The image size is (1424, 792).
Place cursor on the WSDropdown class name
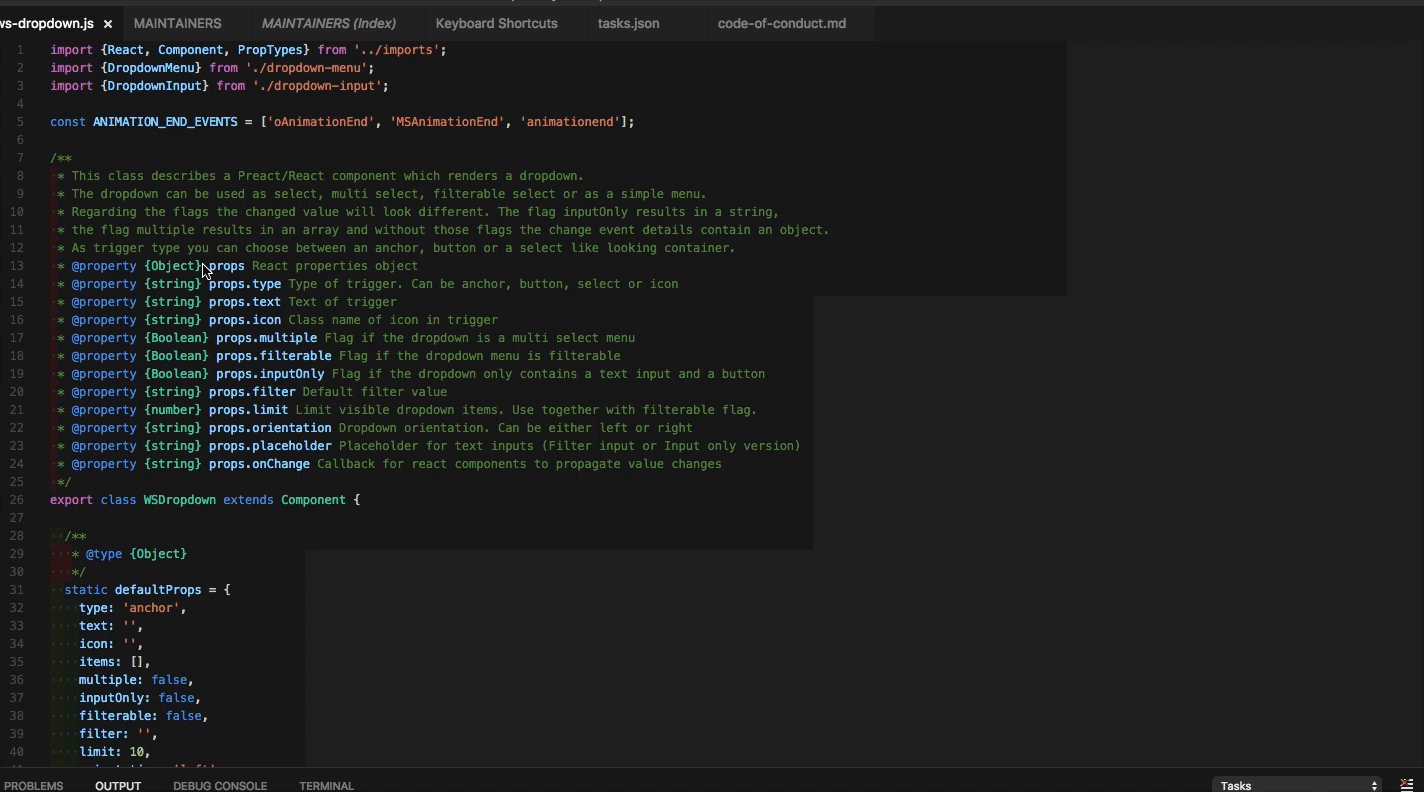click(179, 500)
